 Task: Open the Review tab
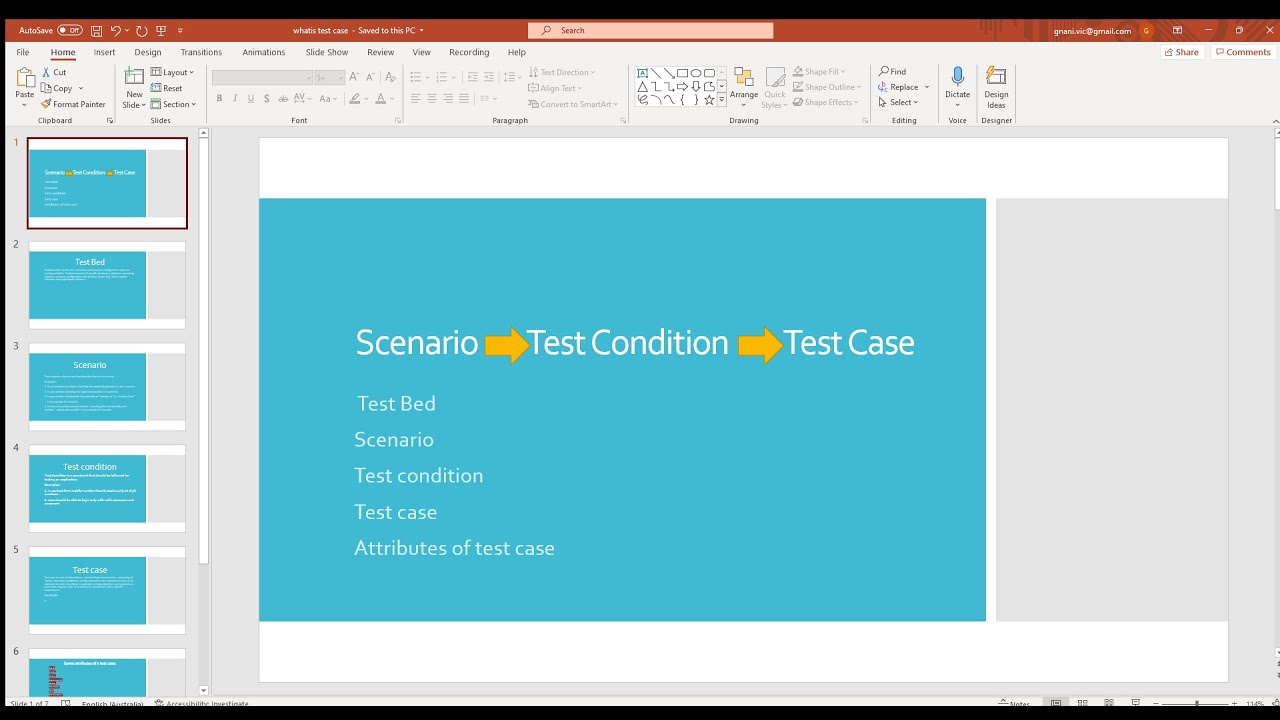click(381, 52)
